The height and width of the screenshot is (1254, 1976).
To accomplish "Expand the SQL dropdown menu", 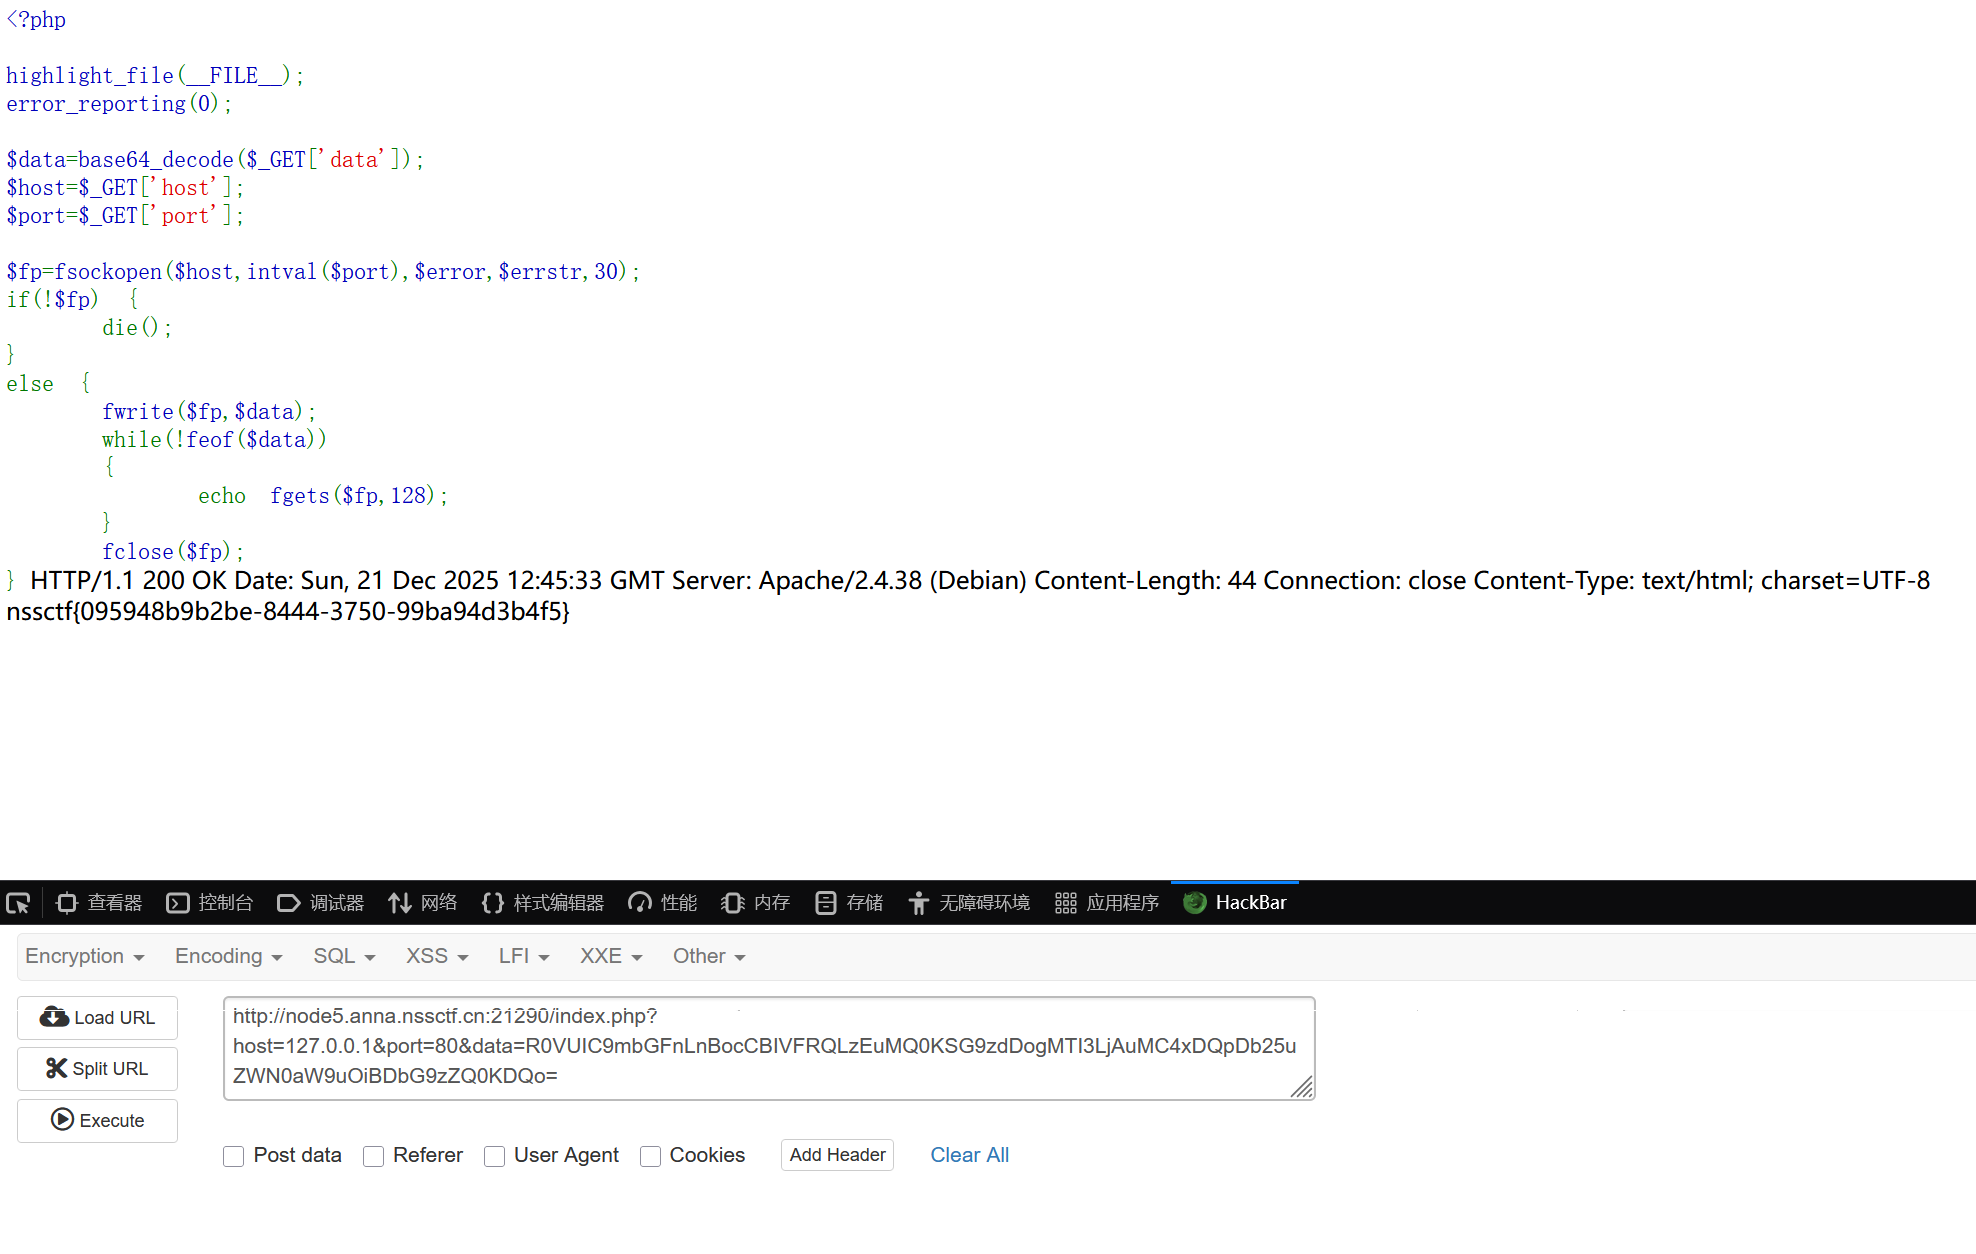I will pos(343,956).
